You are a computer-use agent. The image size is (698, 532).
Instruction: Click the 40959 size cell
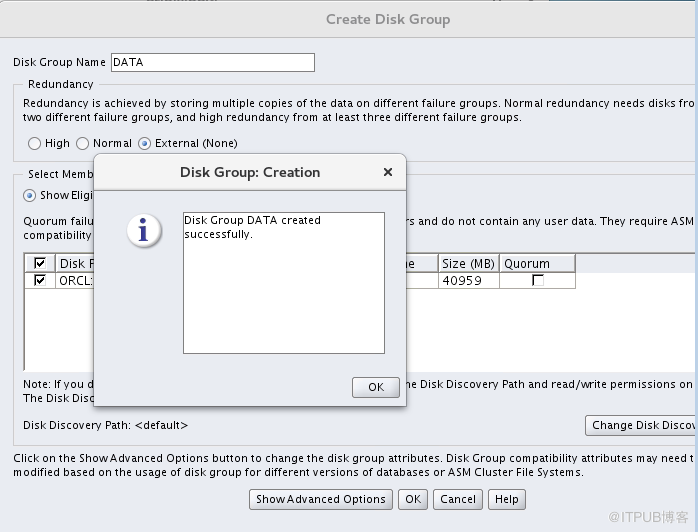point(469,281)
